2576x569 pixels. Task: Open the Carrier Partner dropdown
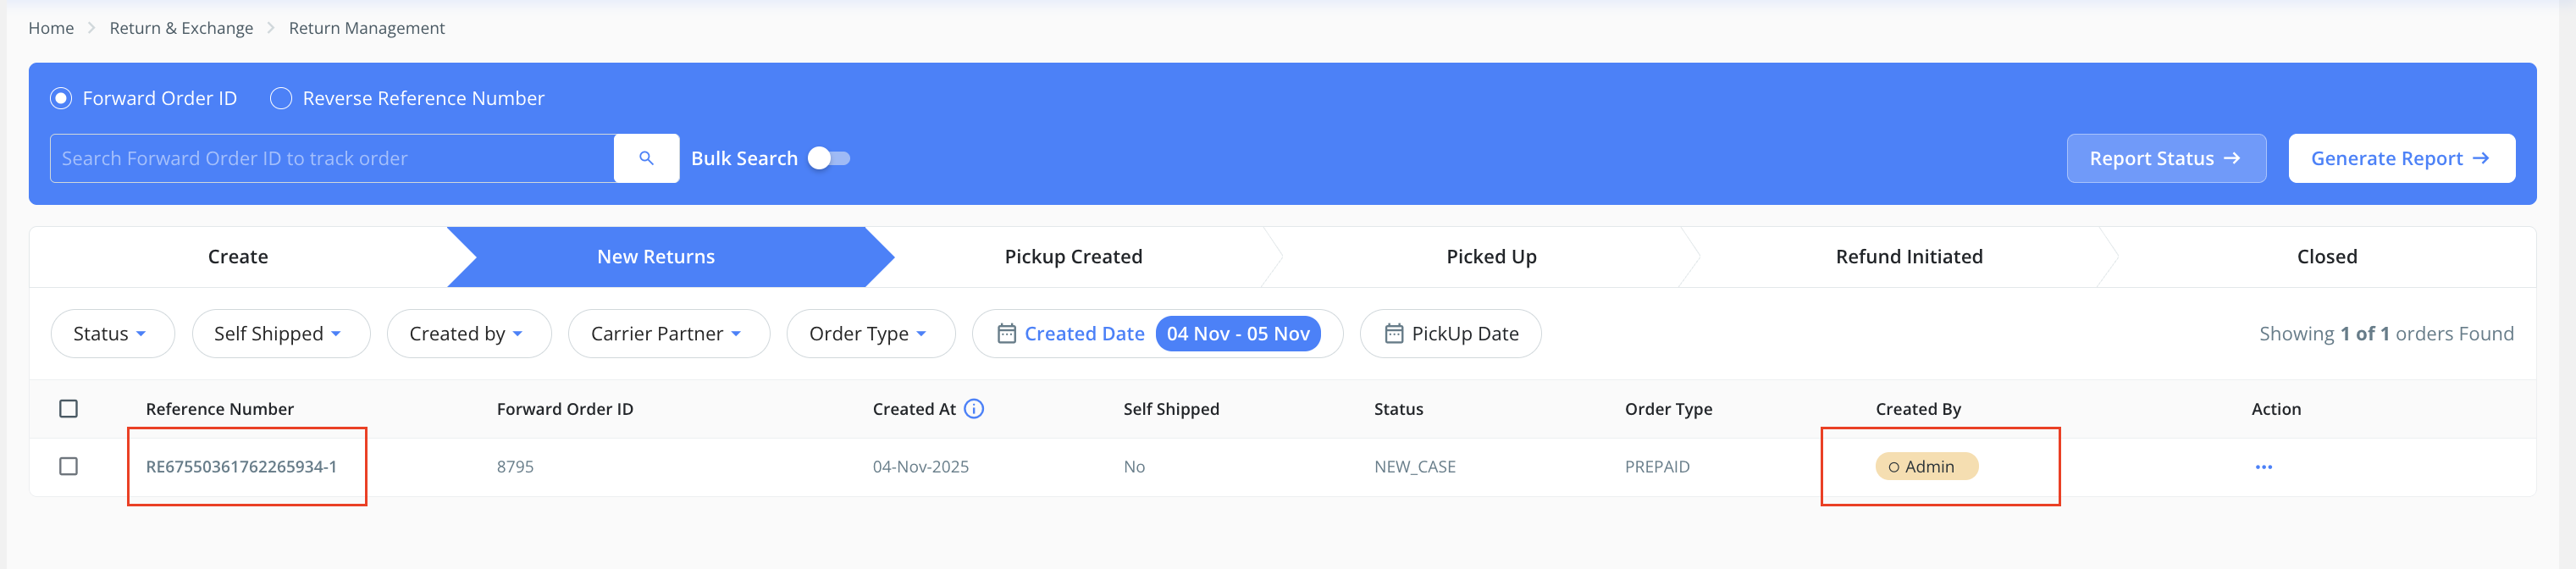click(668, 333)
